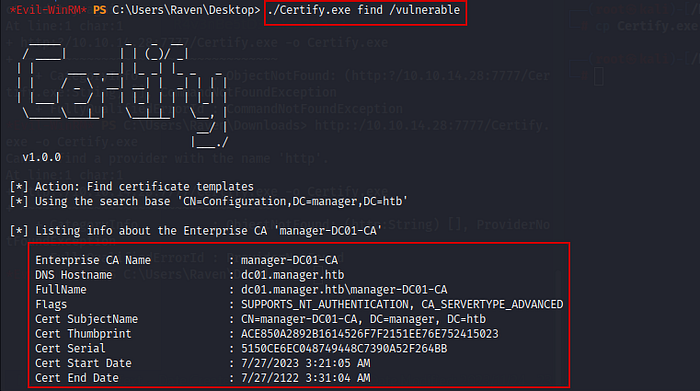This screenshot has height=391, width=700.
Task: Click the start date '7/27/2023 3:21:05 AM'
Action: pyautogui.click(x=305, y=363)
